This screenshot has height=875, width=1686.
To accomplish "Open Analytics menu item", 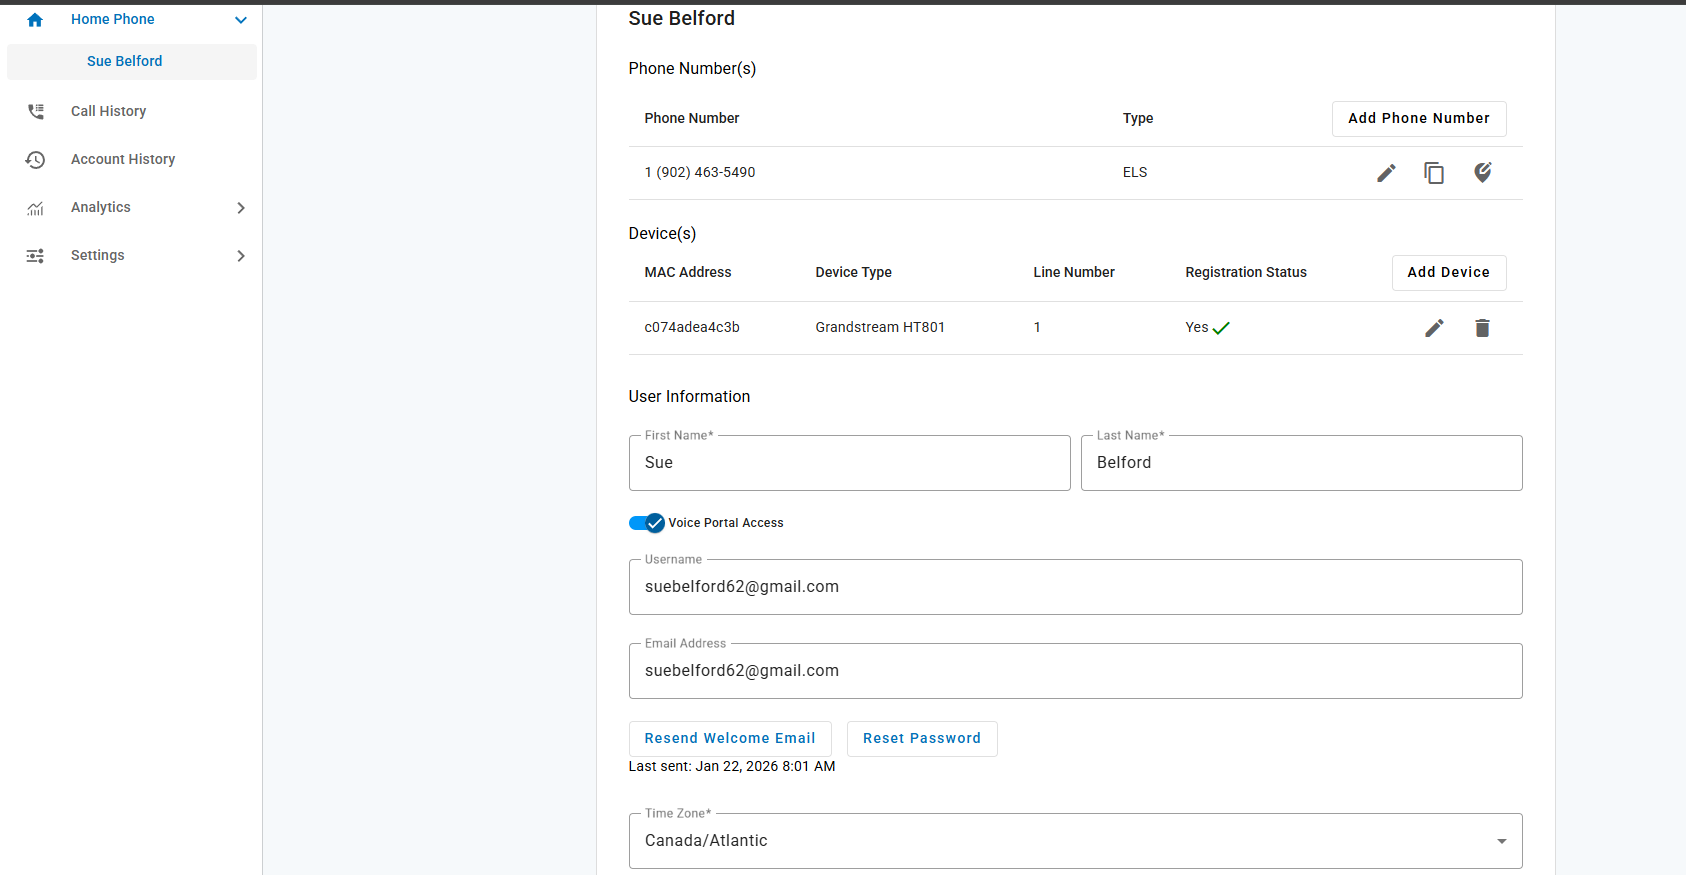I will 101,207.
